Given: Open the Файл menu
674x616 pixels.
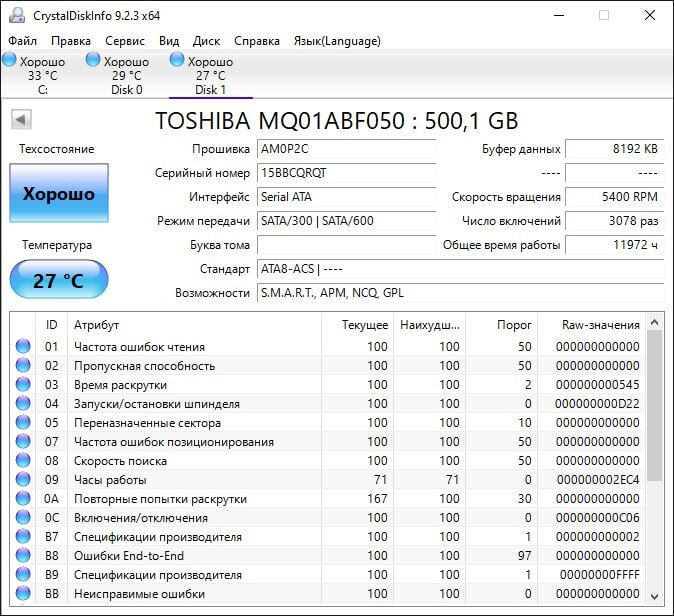Looking at the screenshot, I should (x=22, y=41).
